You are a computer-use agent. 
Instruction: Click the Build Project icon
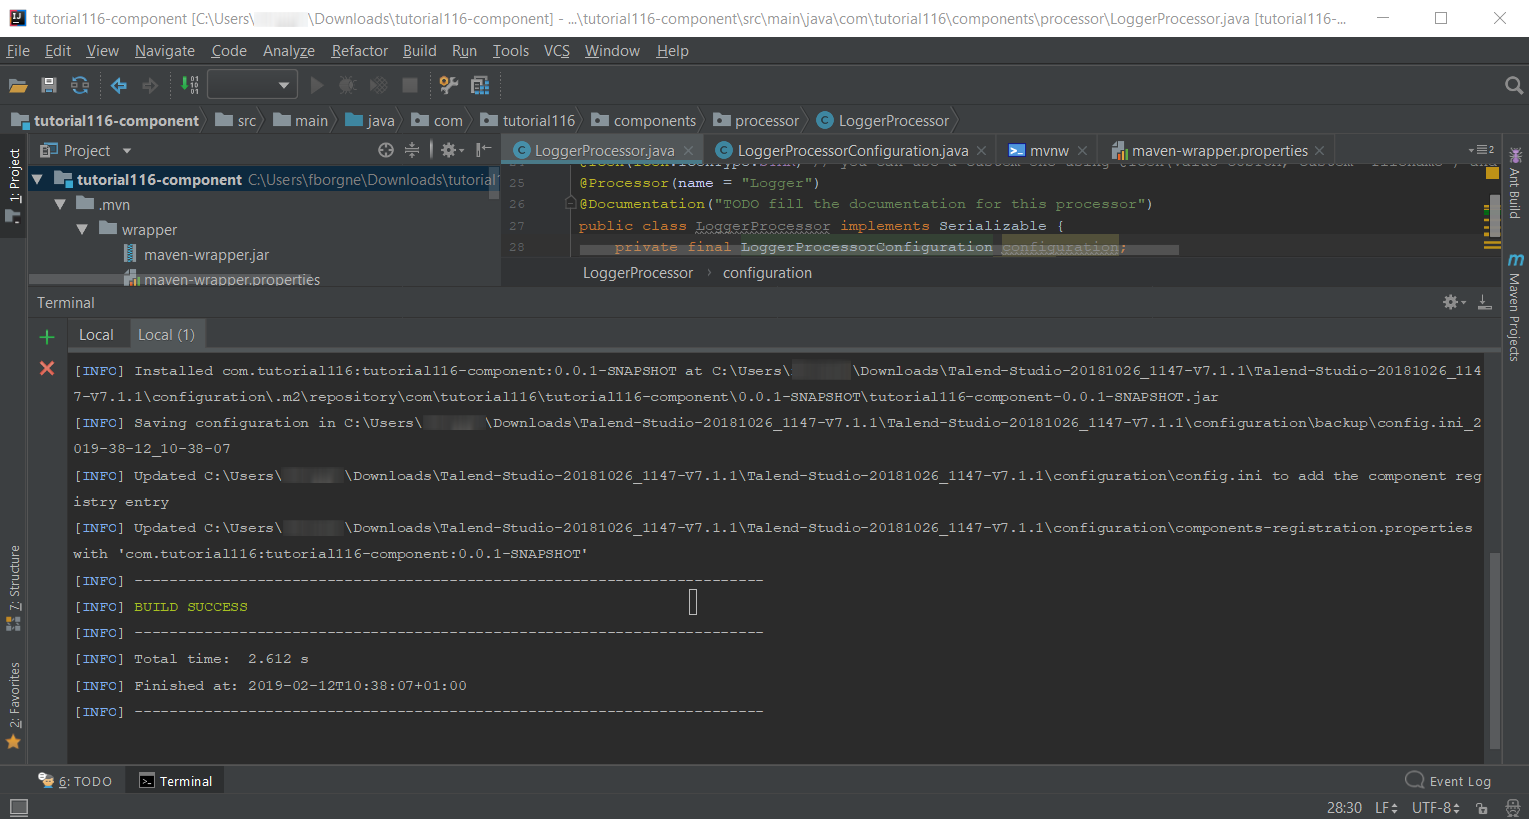point(189,86)
